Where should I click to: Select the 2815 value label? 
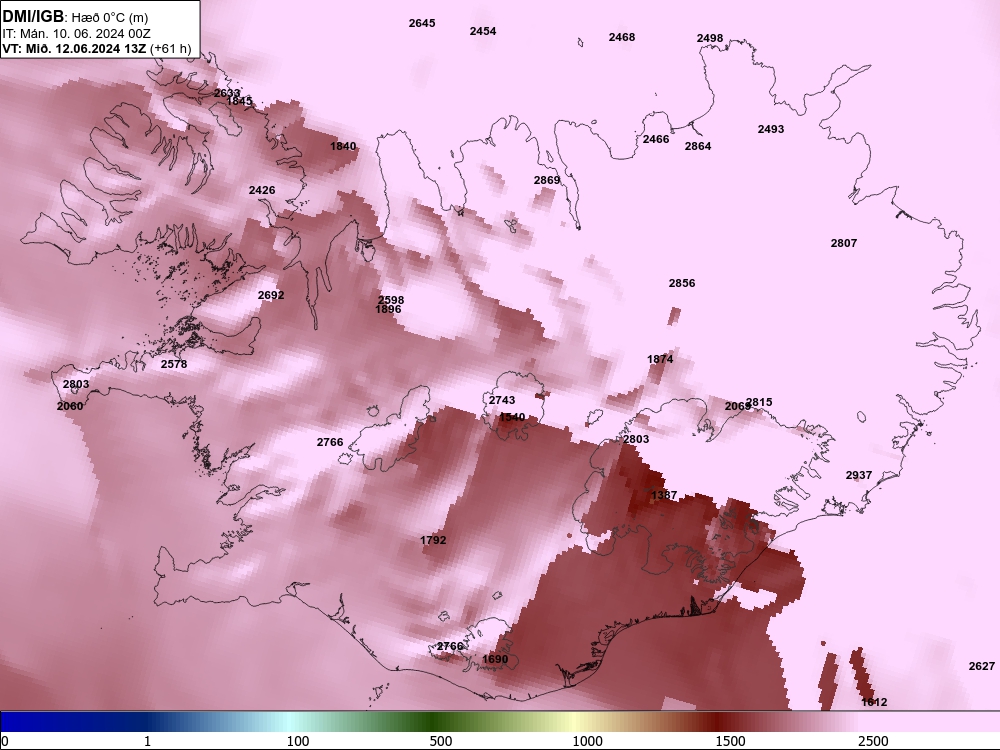click(x=759, y=402)
